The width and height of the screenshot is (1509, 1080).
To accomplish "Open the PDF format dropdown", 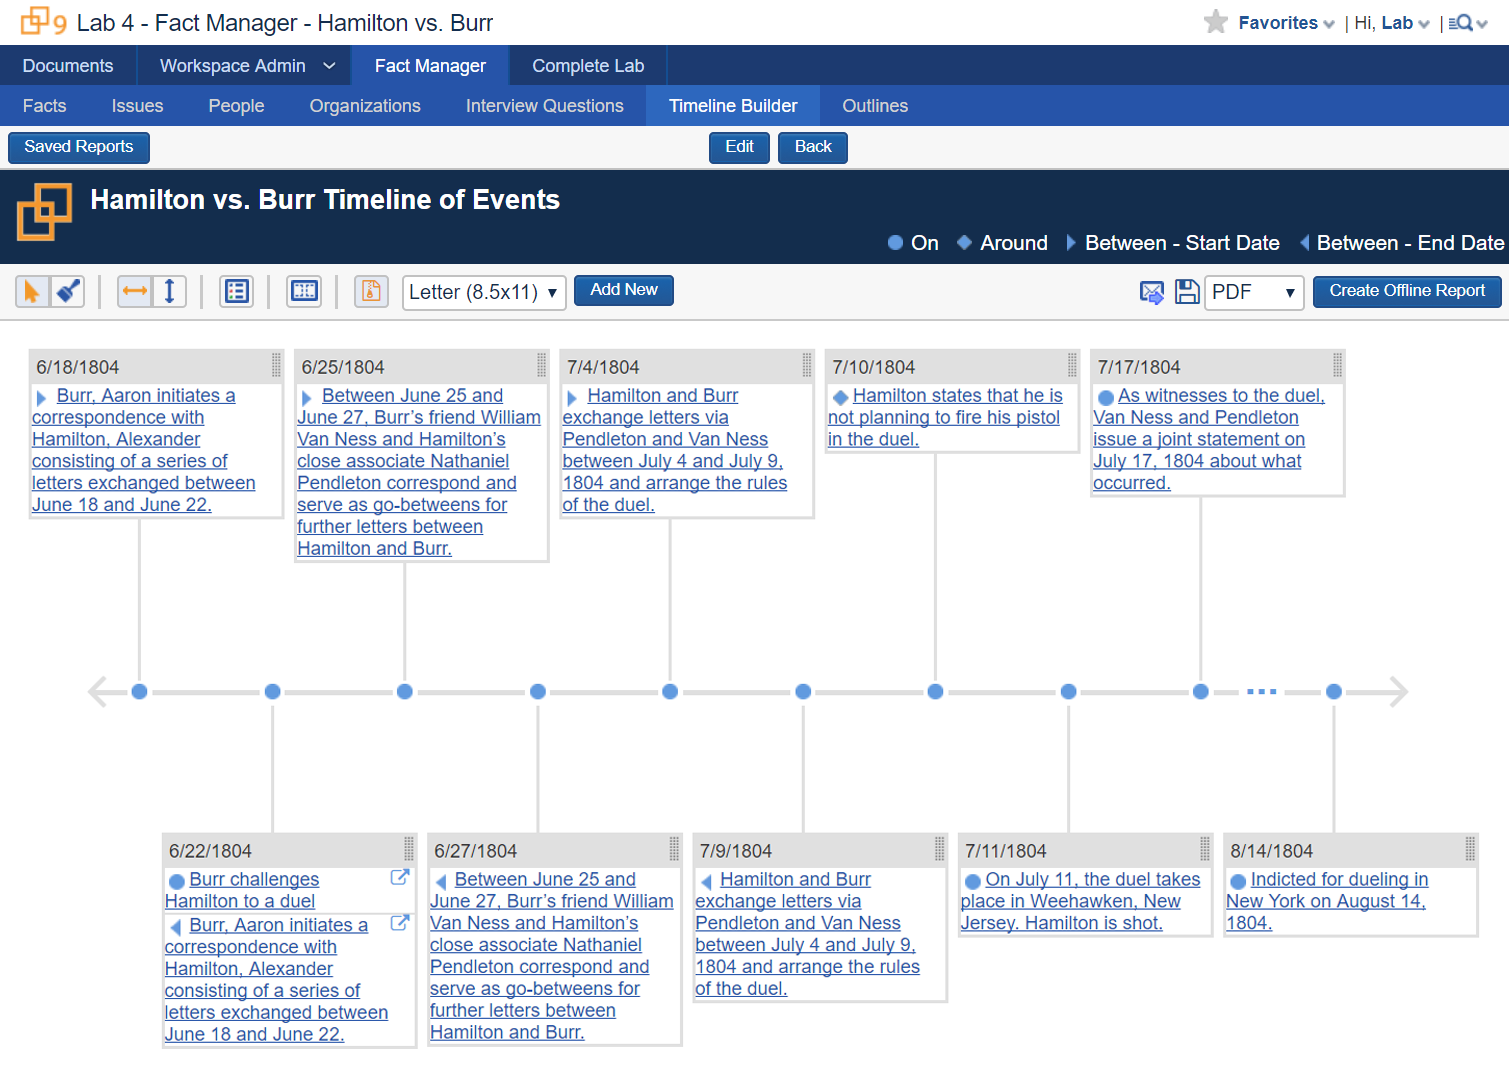I will (1253, 292).
